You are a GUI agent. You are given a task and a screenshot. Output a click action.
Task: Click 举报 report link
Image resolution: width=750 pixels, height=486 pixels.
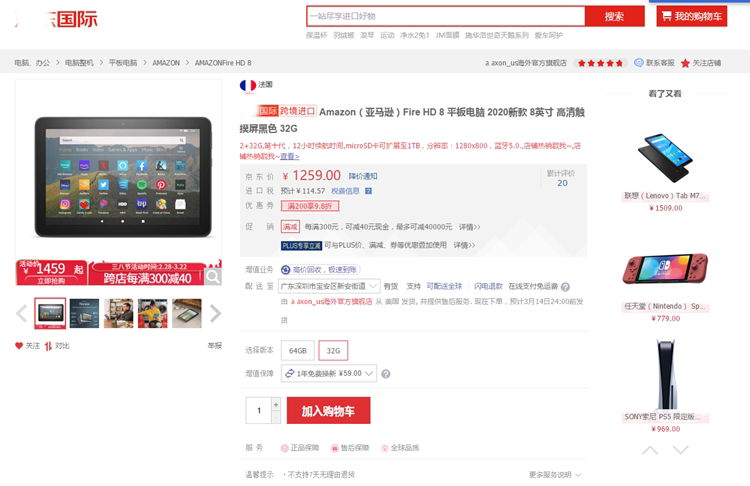215,345
